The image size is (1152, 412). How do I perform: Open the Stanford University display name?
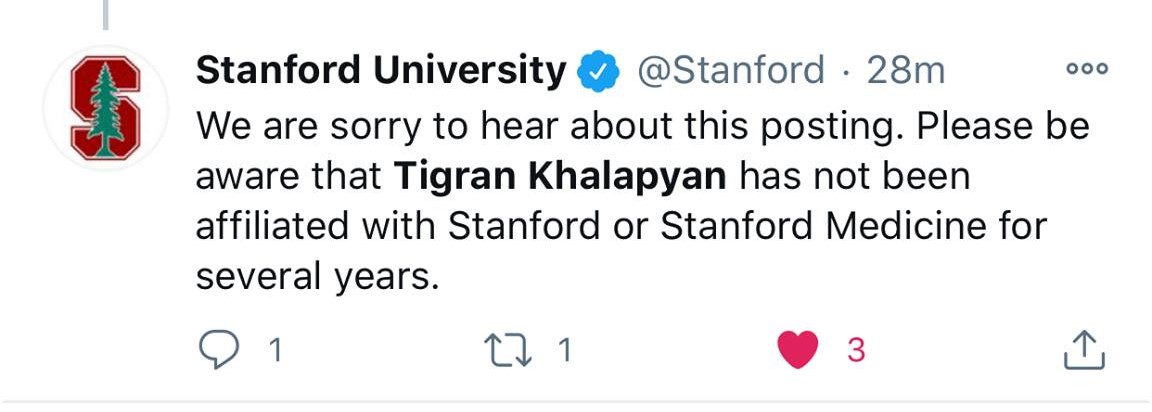click(381, 71)
